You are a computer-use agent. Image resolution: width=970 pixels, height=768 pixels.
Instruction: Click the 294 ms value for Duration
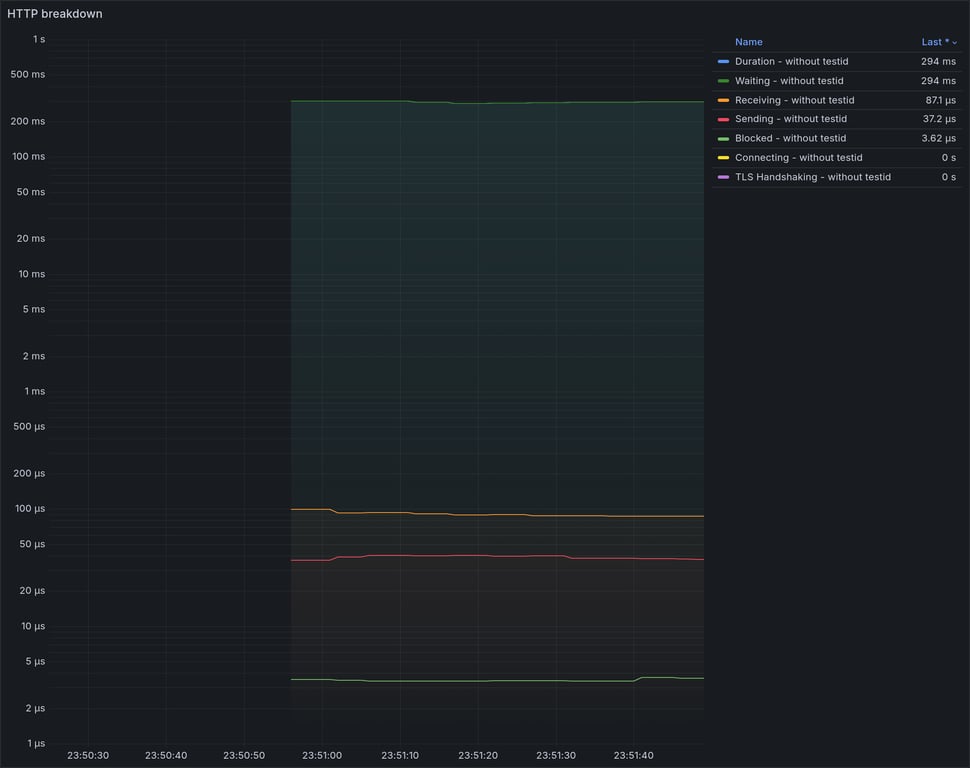coord(938,61)
